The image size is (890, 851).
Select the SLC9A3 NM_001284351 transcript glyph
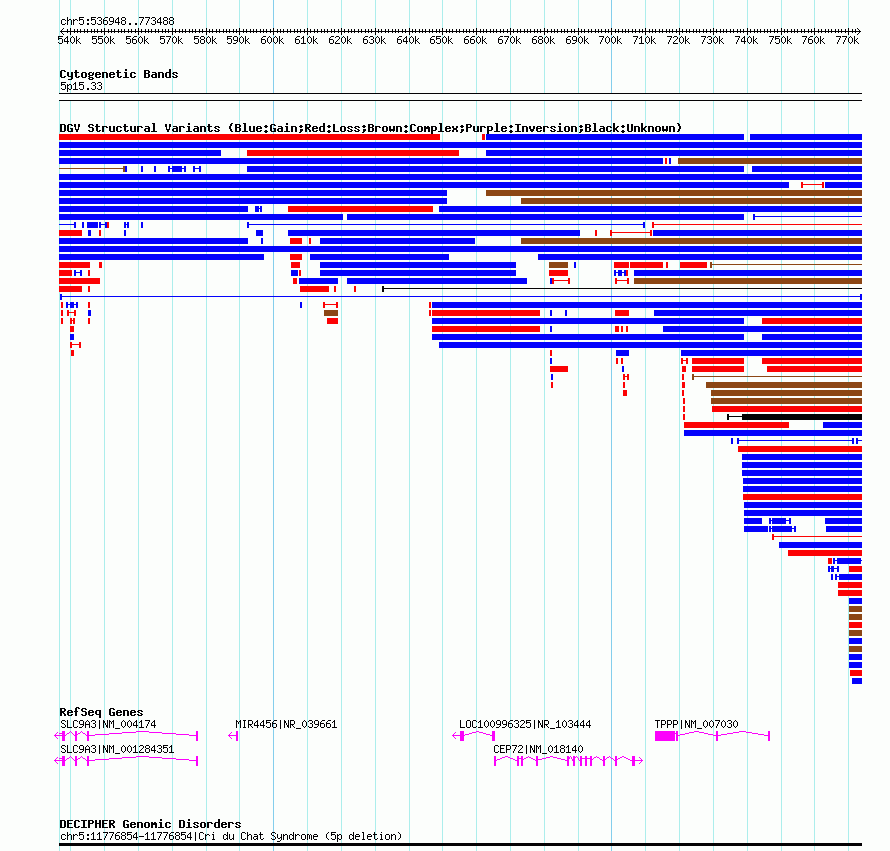(126, 761)
